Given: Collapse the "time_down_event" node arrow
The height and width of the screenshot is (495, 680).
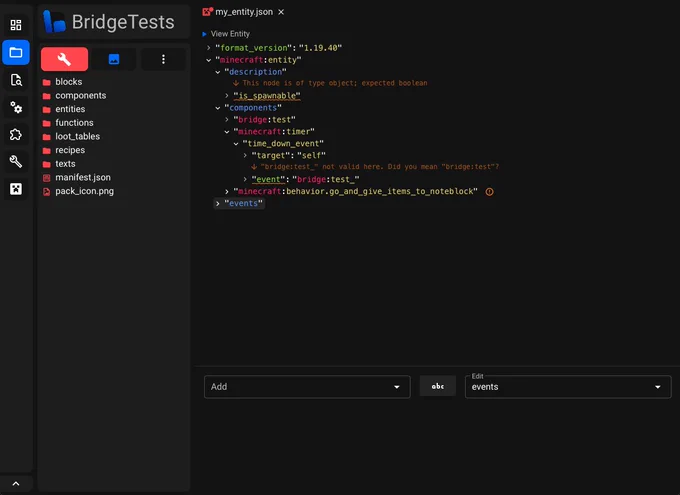Looking at the screenshot, I should pyautogui.click(x=236, y=144).
